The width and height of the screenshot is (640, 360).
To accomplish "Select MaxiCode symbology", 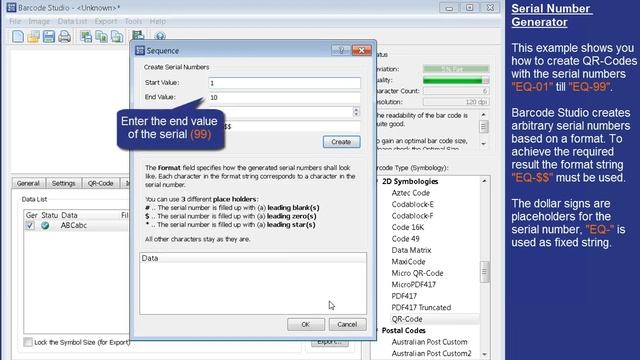I will [x=408, y=261].
